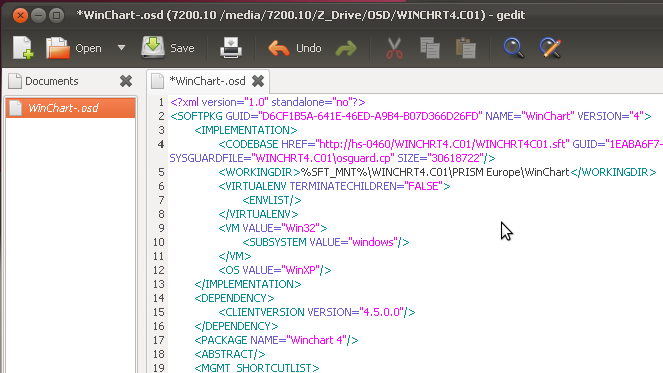Redo last action with green arrow
Viewport: 663px width, 373px height.
pyautogui.click(x=346, y=49)
